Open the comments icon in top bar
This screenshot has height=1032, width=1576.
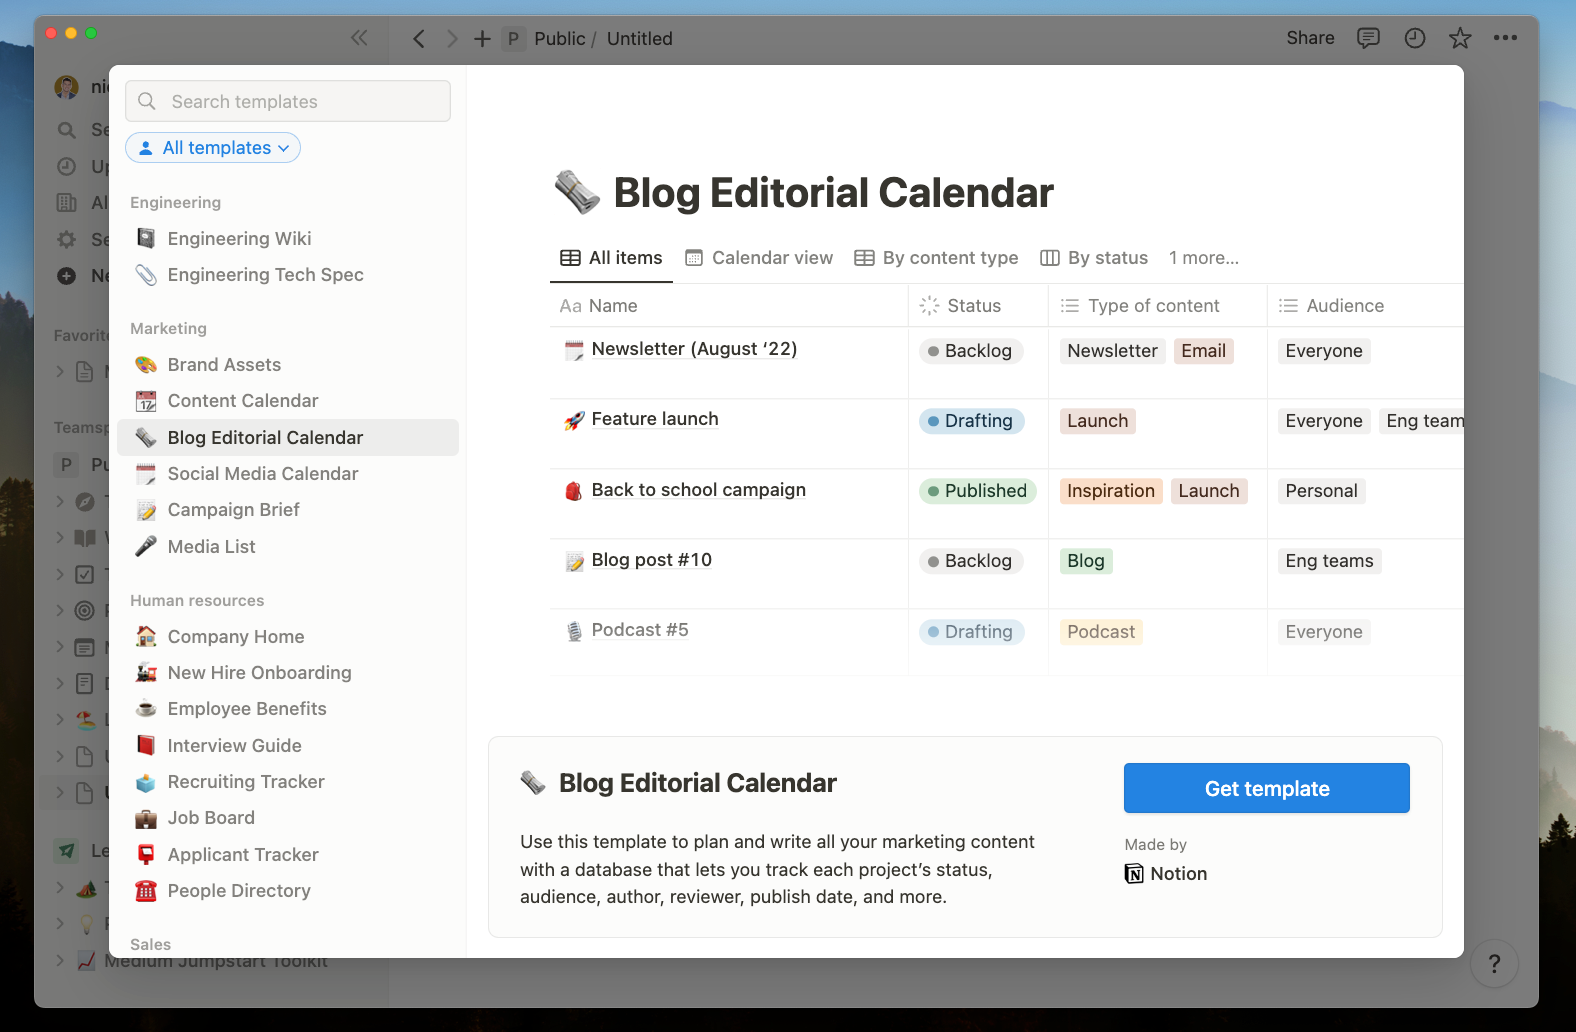[x=1368, y=38]
